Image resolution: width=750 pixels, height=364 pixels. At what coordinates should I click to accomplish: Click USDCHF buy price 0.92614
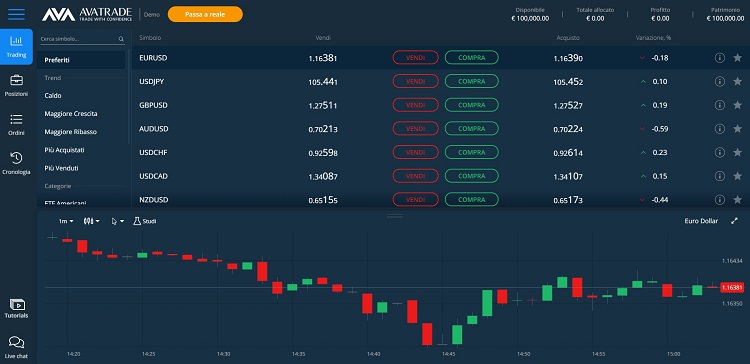(568, 153)
